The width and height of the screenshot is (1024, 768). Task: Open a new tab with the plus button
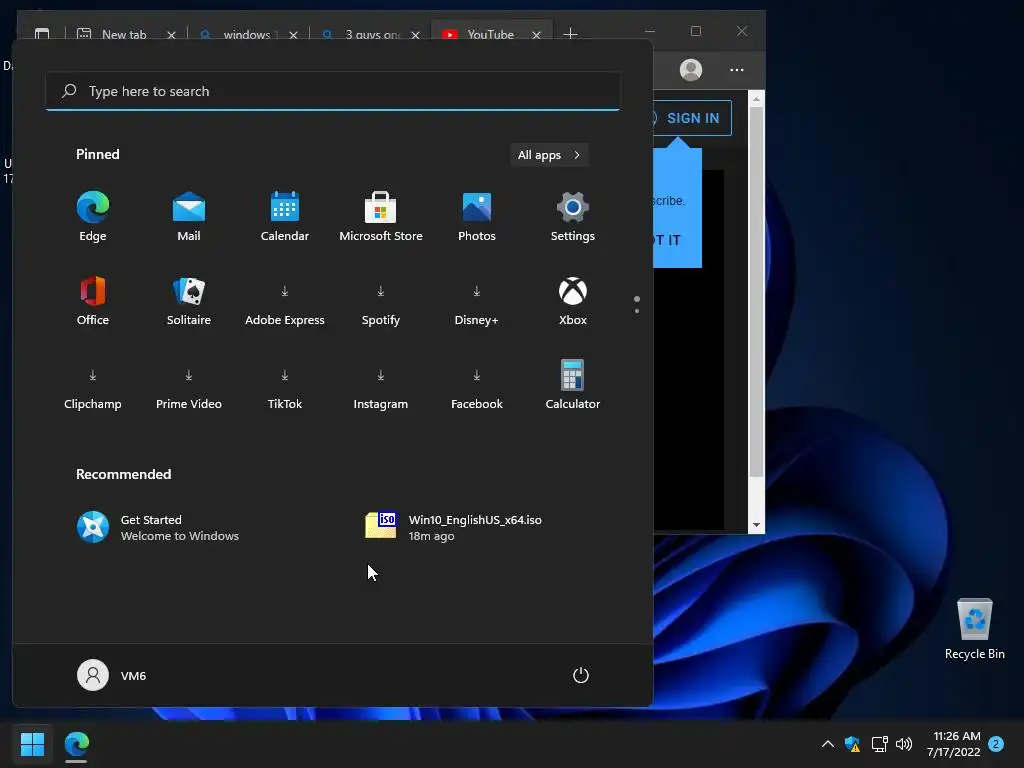[570, 33]
